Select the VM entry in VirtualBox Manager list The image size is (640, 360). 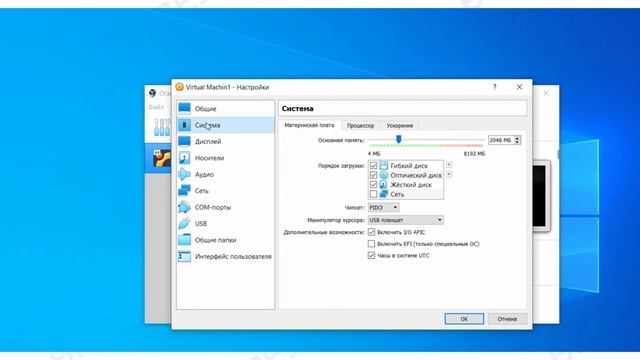159,158
